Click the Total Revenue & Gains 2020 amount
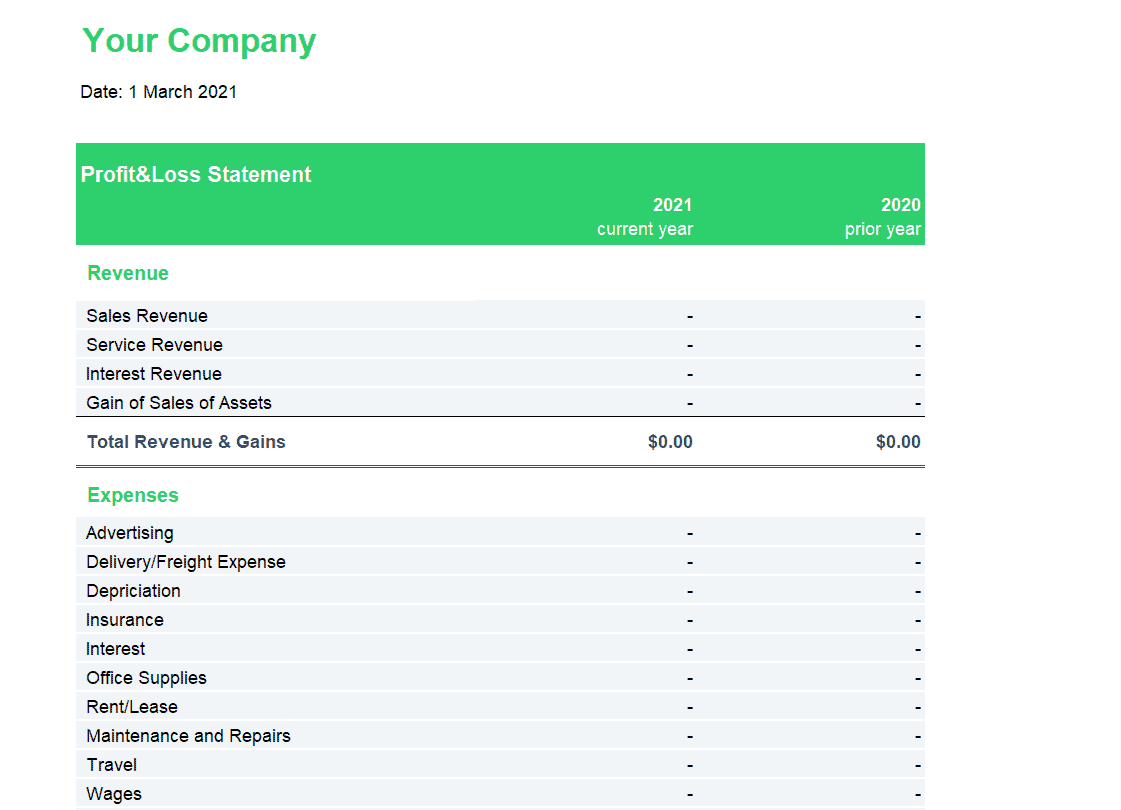The height and width of the screenshot is (810, 1121). tap(898, 442)
